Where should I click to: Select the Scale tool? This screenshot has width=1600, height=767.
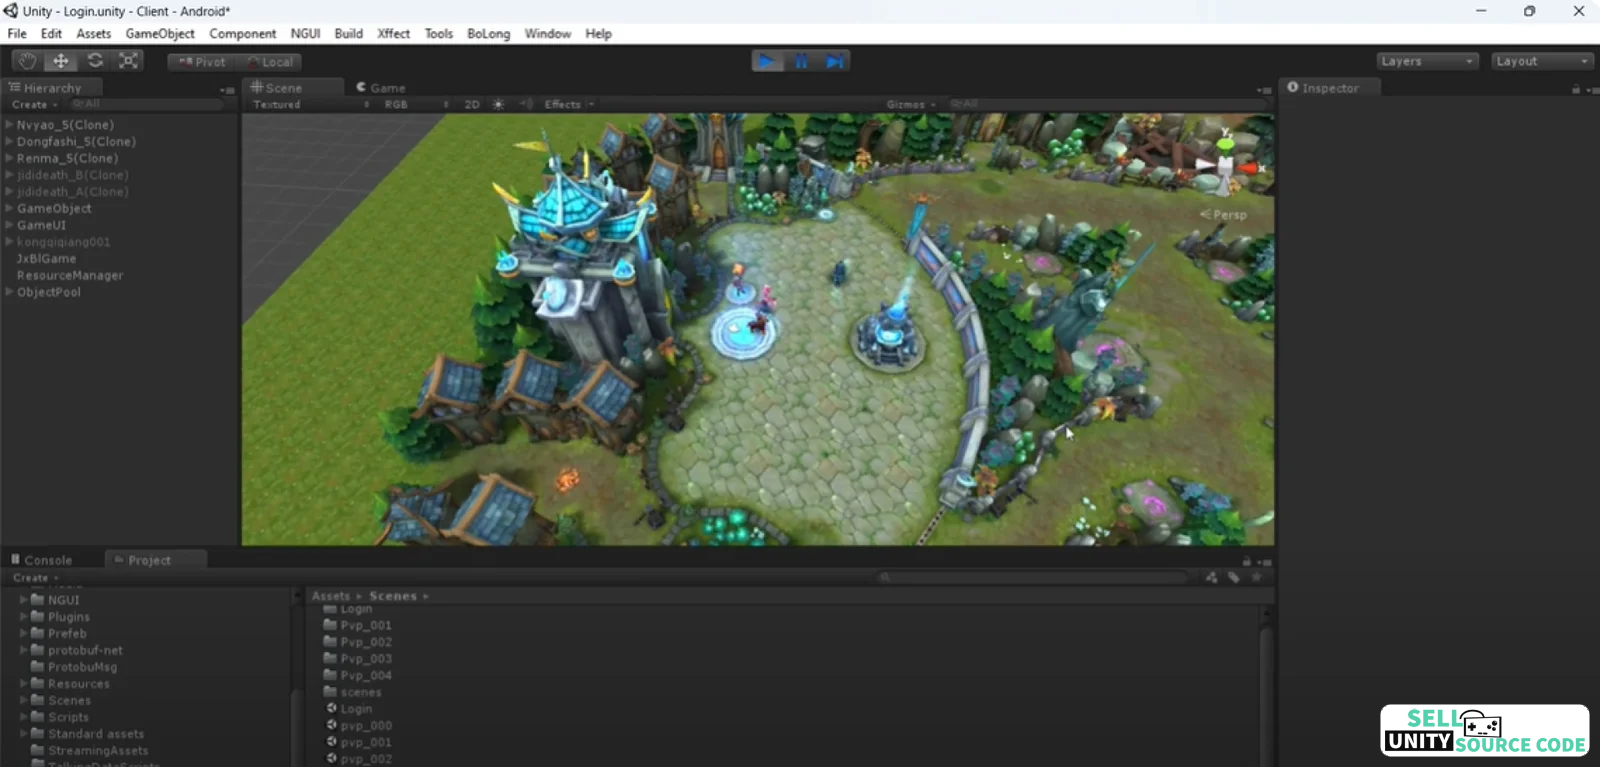click(129, 61)
